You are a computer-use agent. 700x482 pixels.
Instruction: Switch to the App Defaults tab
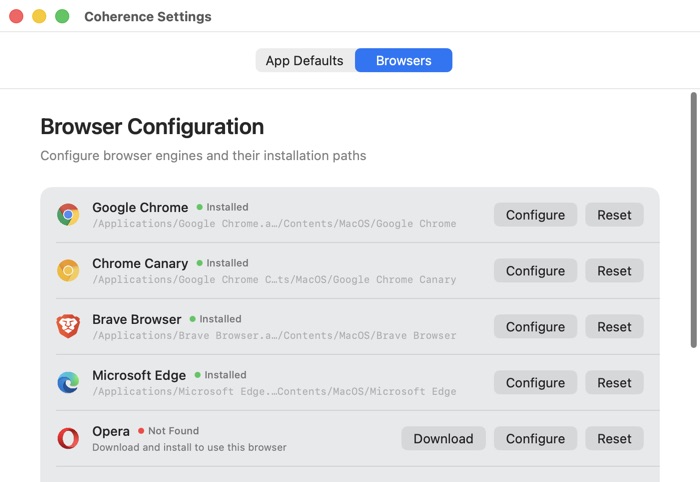click(x=305, y=60)
